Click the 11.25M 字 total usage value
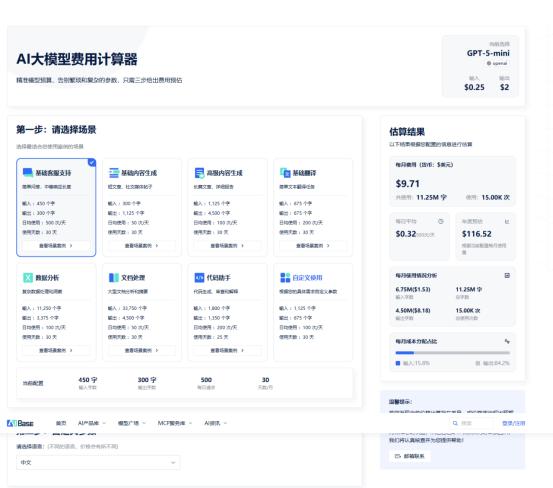 (431, 197)
